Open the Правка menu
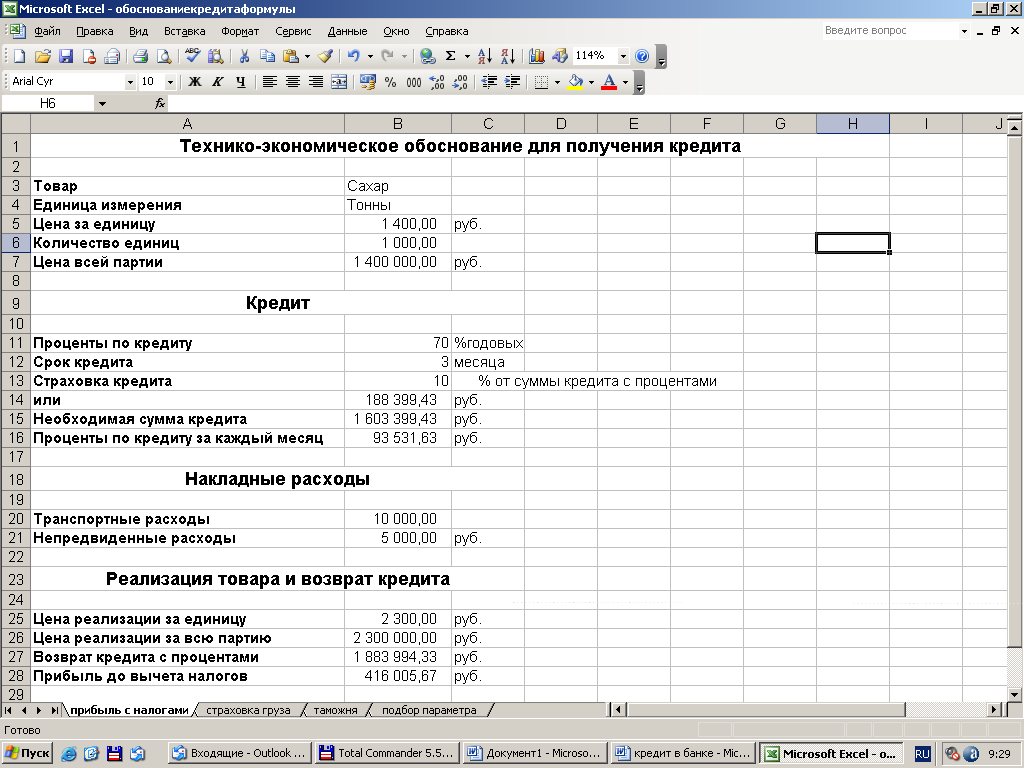Image resolution: width=1024 pixels, height=768 pixels. coord(94,31)
